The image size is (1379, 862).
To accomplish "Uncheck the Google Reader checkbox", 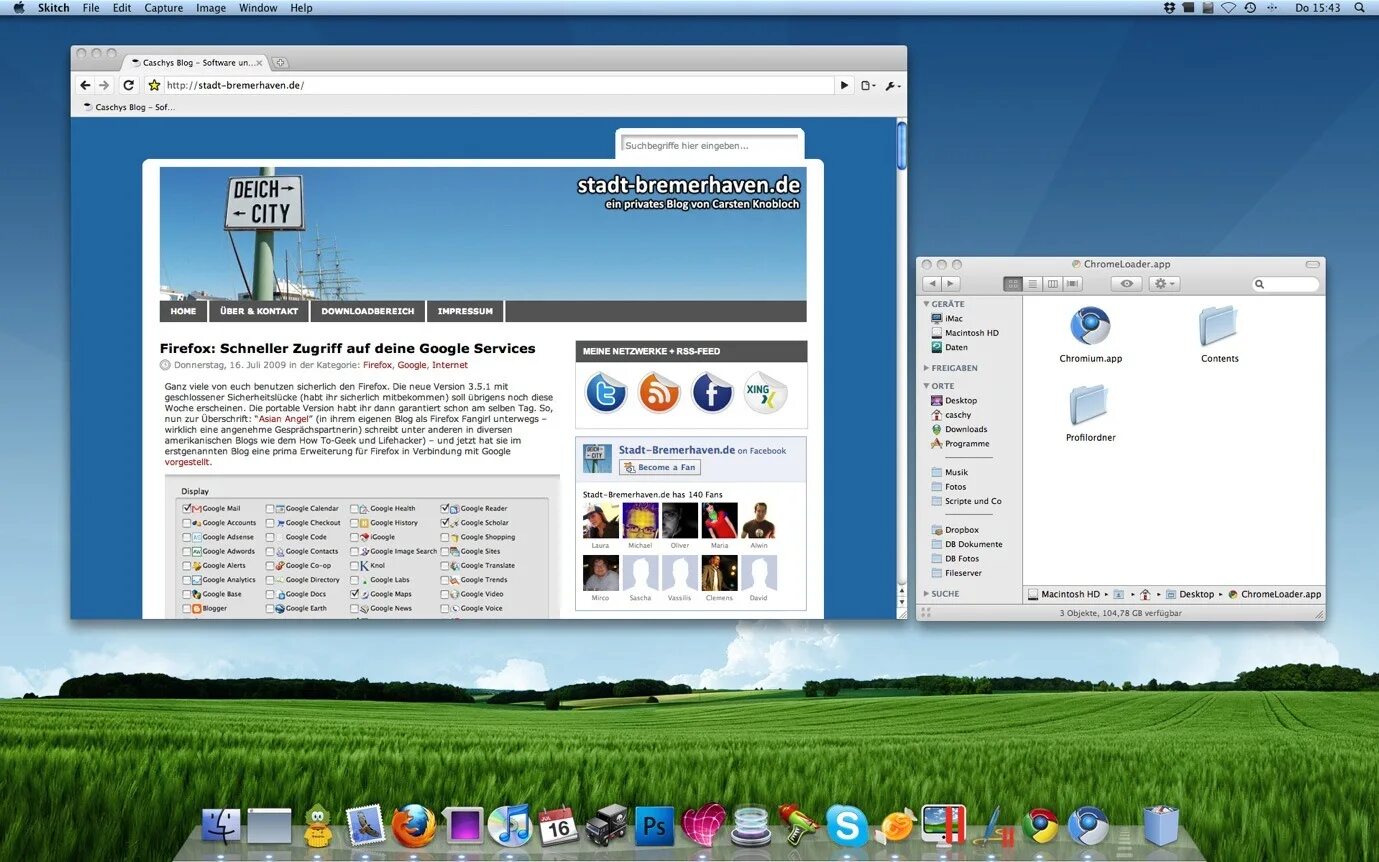I will coord(445,508).
